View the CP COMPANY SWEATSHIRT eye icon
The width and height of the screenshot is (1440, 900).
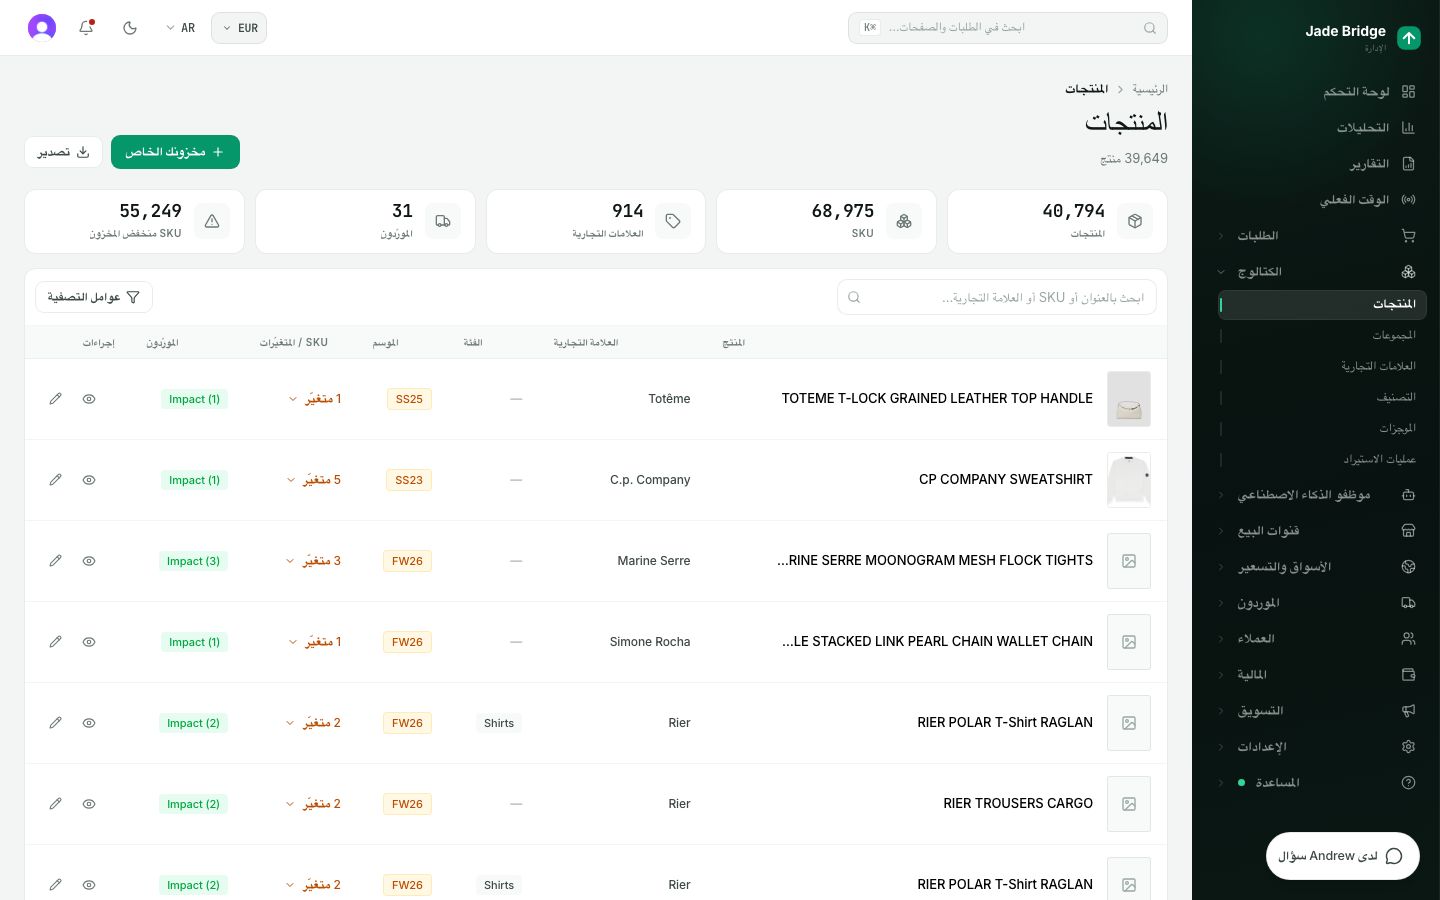(x=89, y=480)
